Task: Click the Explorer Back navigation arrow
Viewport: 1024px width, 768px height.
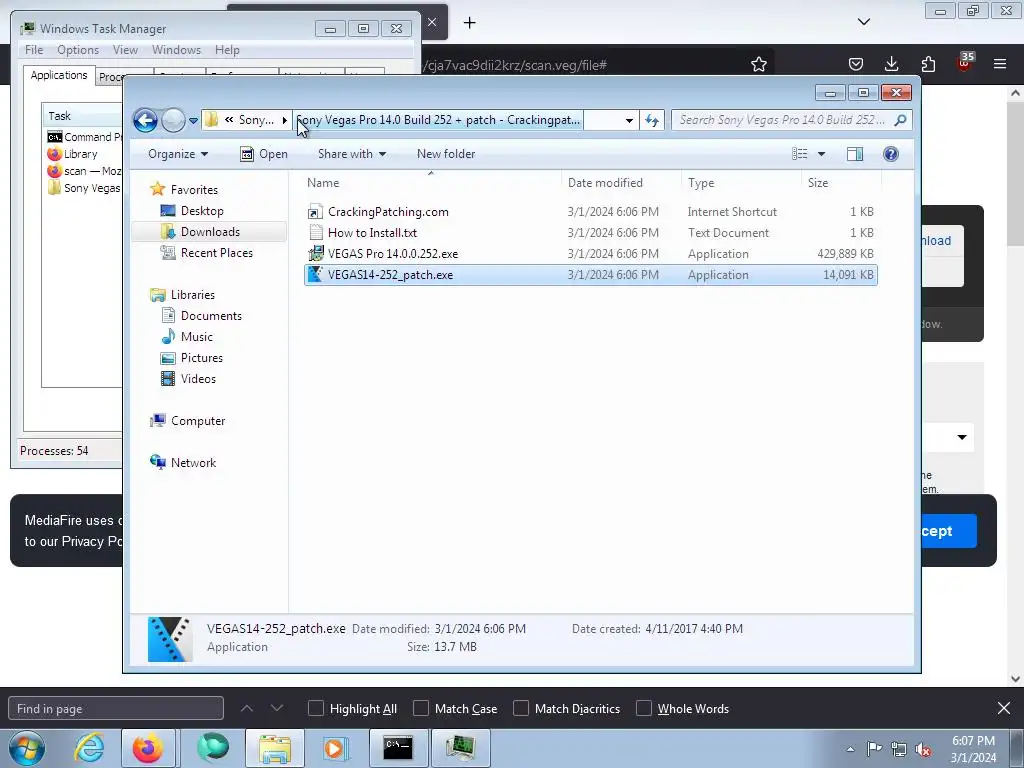Action: [145, 120]
